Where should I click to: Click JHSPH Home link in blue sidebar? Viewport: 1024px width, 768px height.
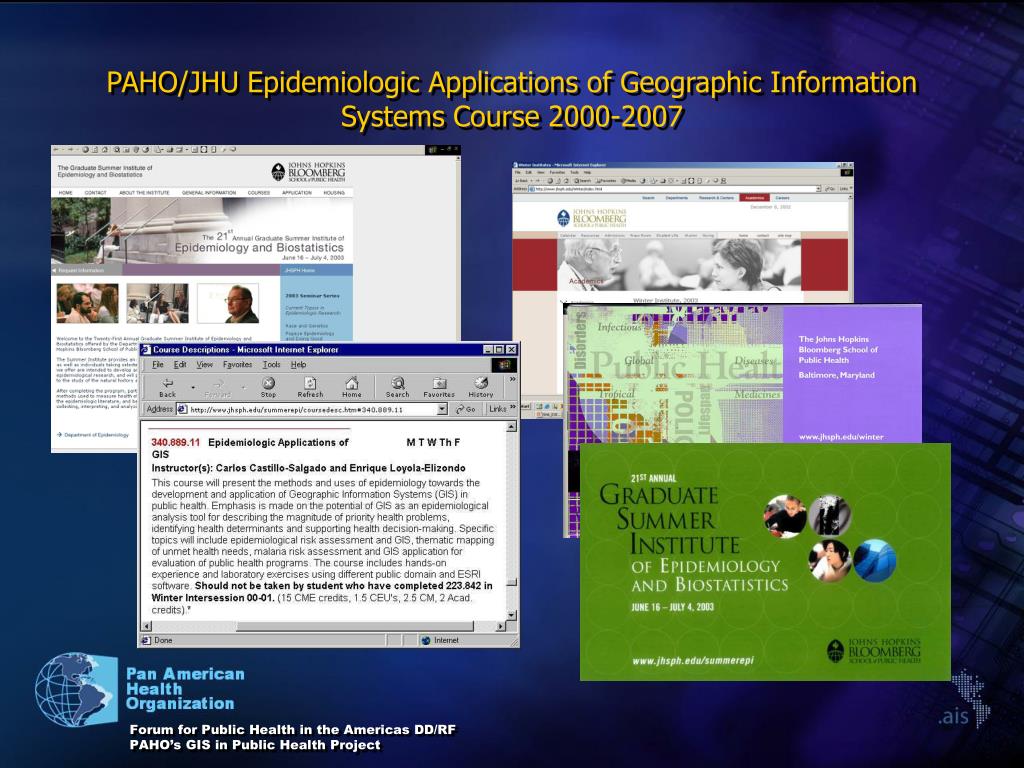click(300, 270)
